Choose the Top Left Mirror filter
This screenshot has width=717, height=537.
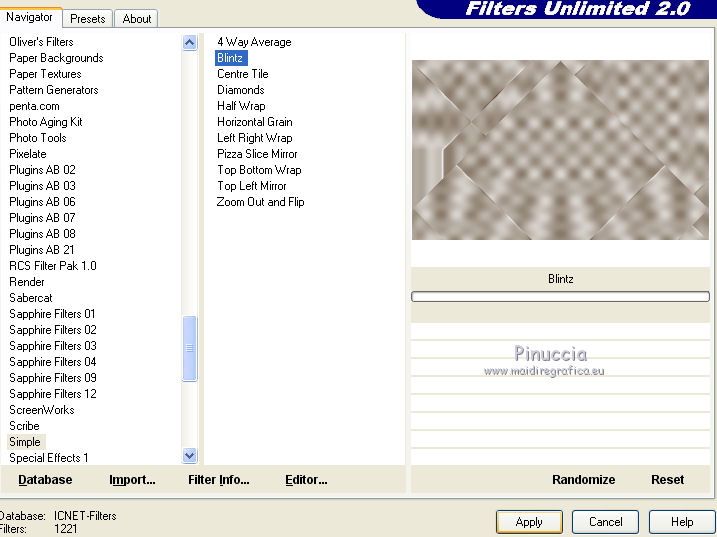point(252,186)
